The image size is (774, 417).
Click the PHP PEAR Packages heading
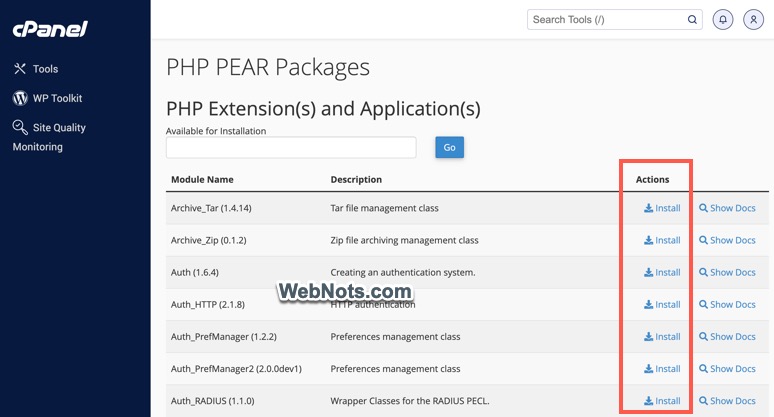point(268,68)
